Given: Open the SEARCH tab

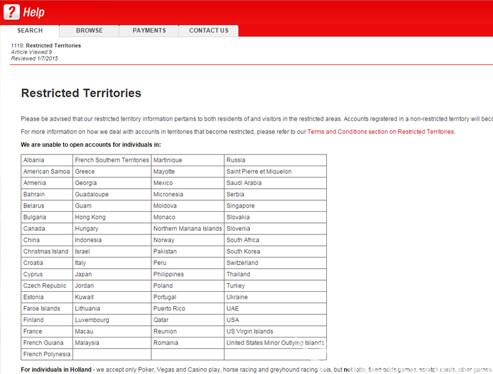Looking at the screenshot, I should click(x=30, y=30).
